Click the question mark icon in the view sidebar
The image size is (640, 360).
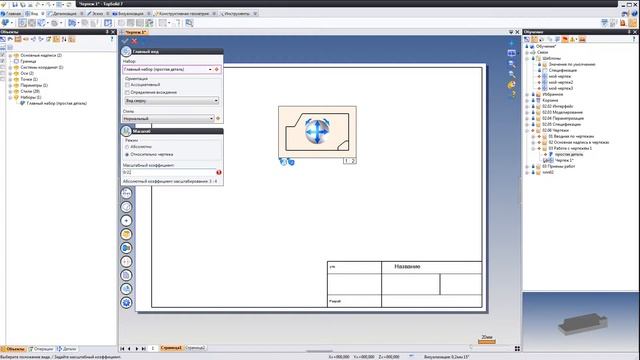pyautogui.click(x=513, y=94)
